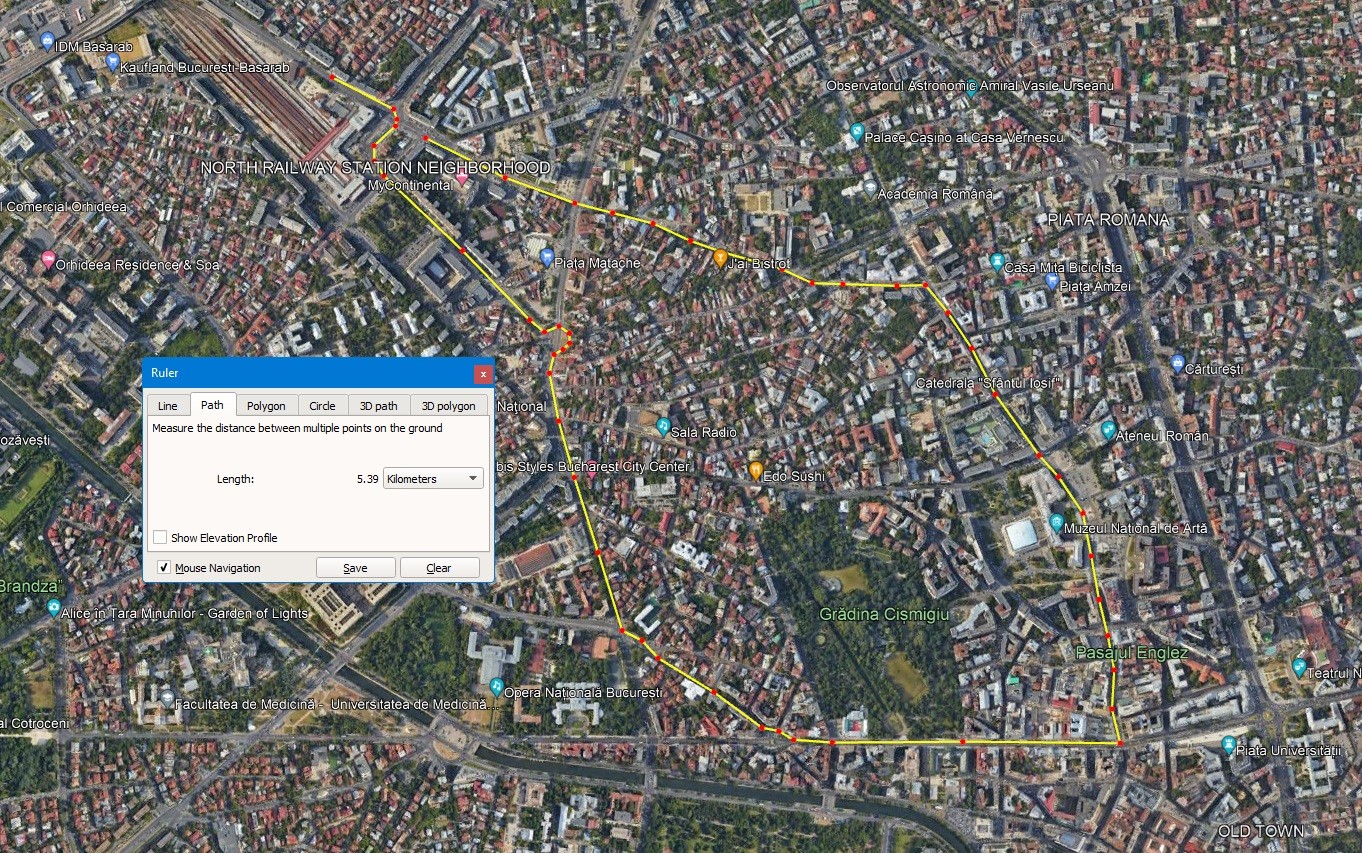The height and width of the screenshot is (853, 1362).
Task: Open the 3D path tab
Action: [x=378, y=405]
